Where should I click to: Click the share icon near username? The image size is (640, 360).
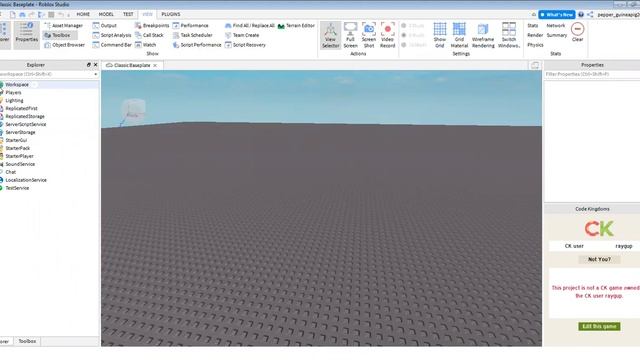(x=590, y=15)
